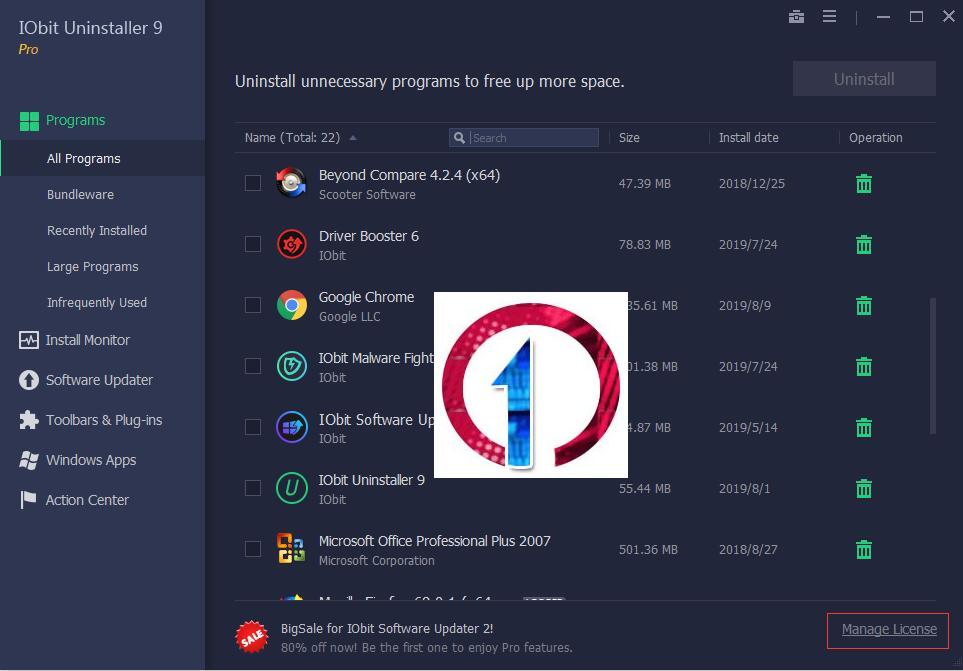963x671 pixels.
Task: Open the Infrequently Used list
Action: 96,302
